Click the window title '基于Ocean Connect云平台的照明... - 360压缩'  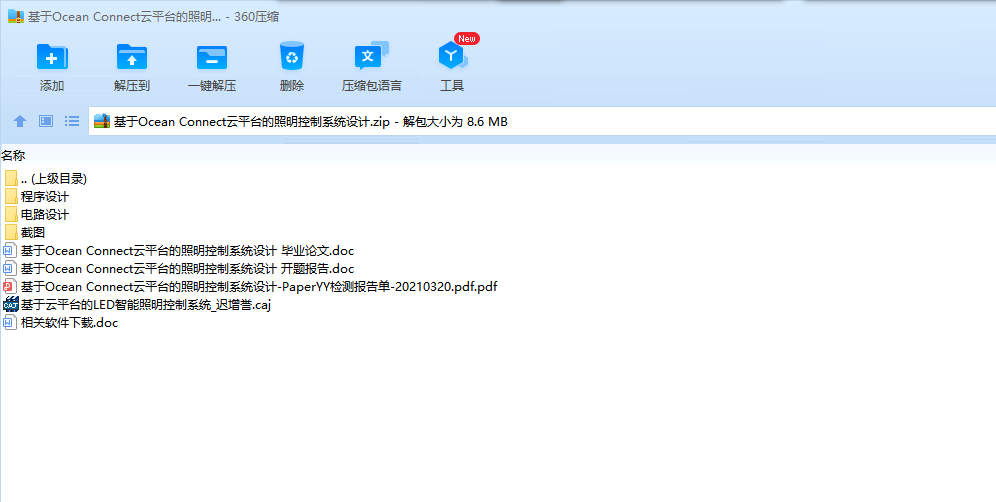pos(153,17)
